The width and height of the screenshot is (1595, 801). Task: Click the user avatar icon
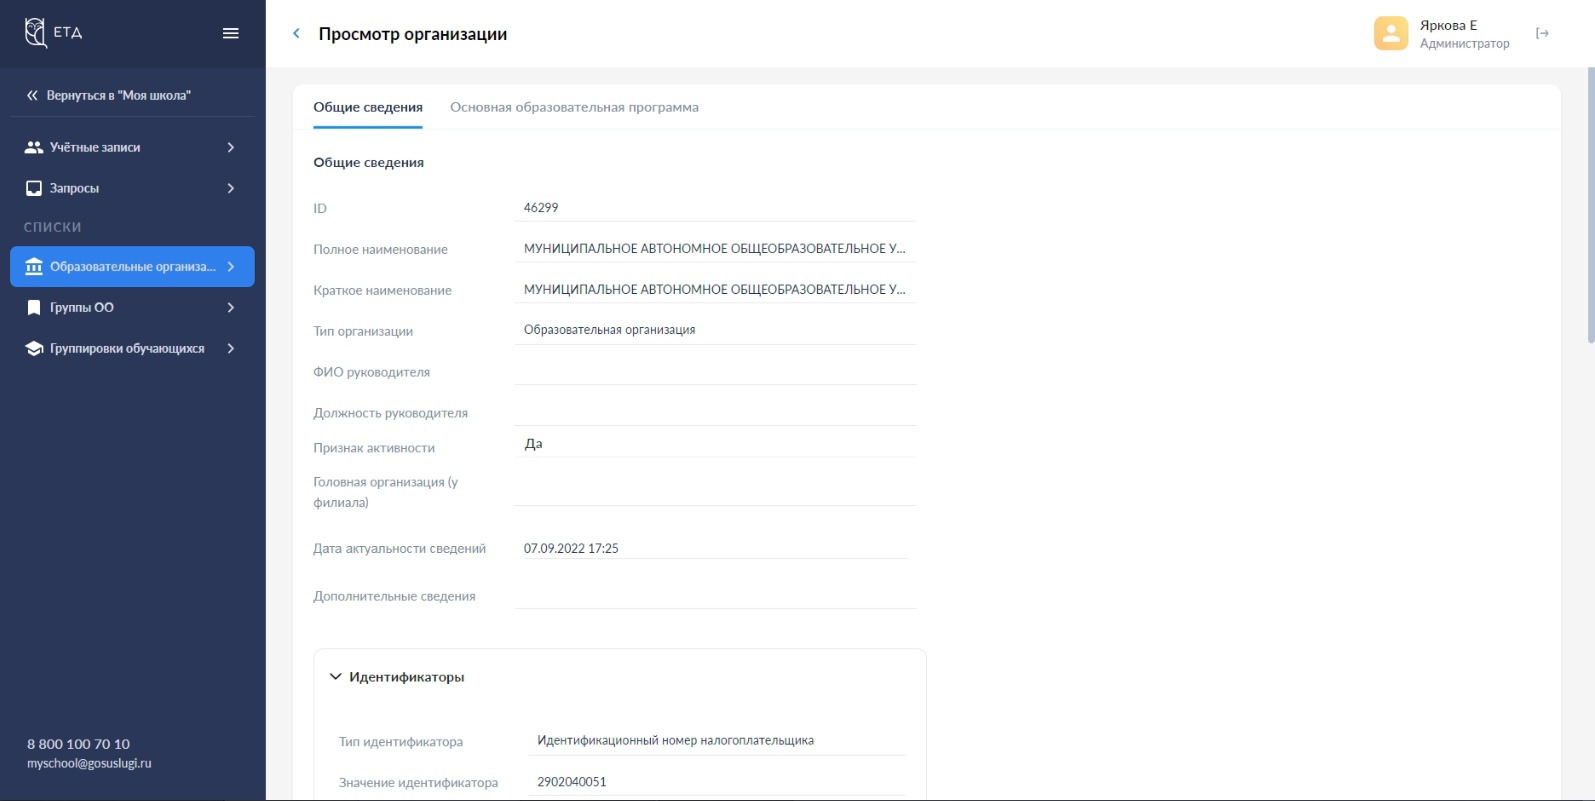1390,34
